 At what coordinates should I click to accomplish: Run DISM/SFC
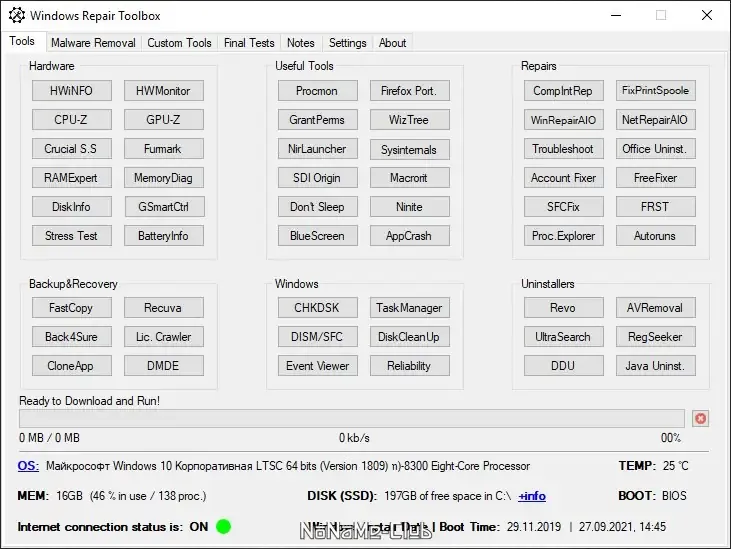(318, 336)
